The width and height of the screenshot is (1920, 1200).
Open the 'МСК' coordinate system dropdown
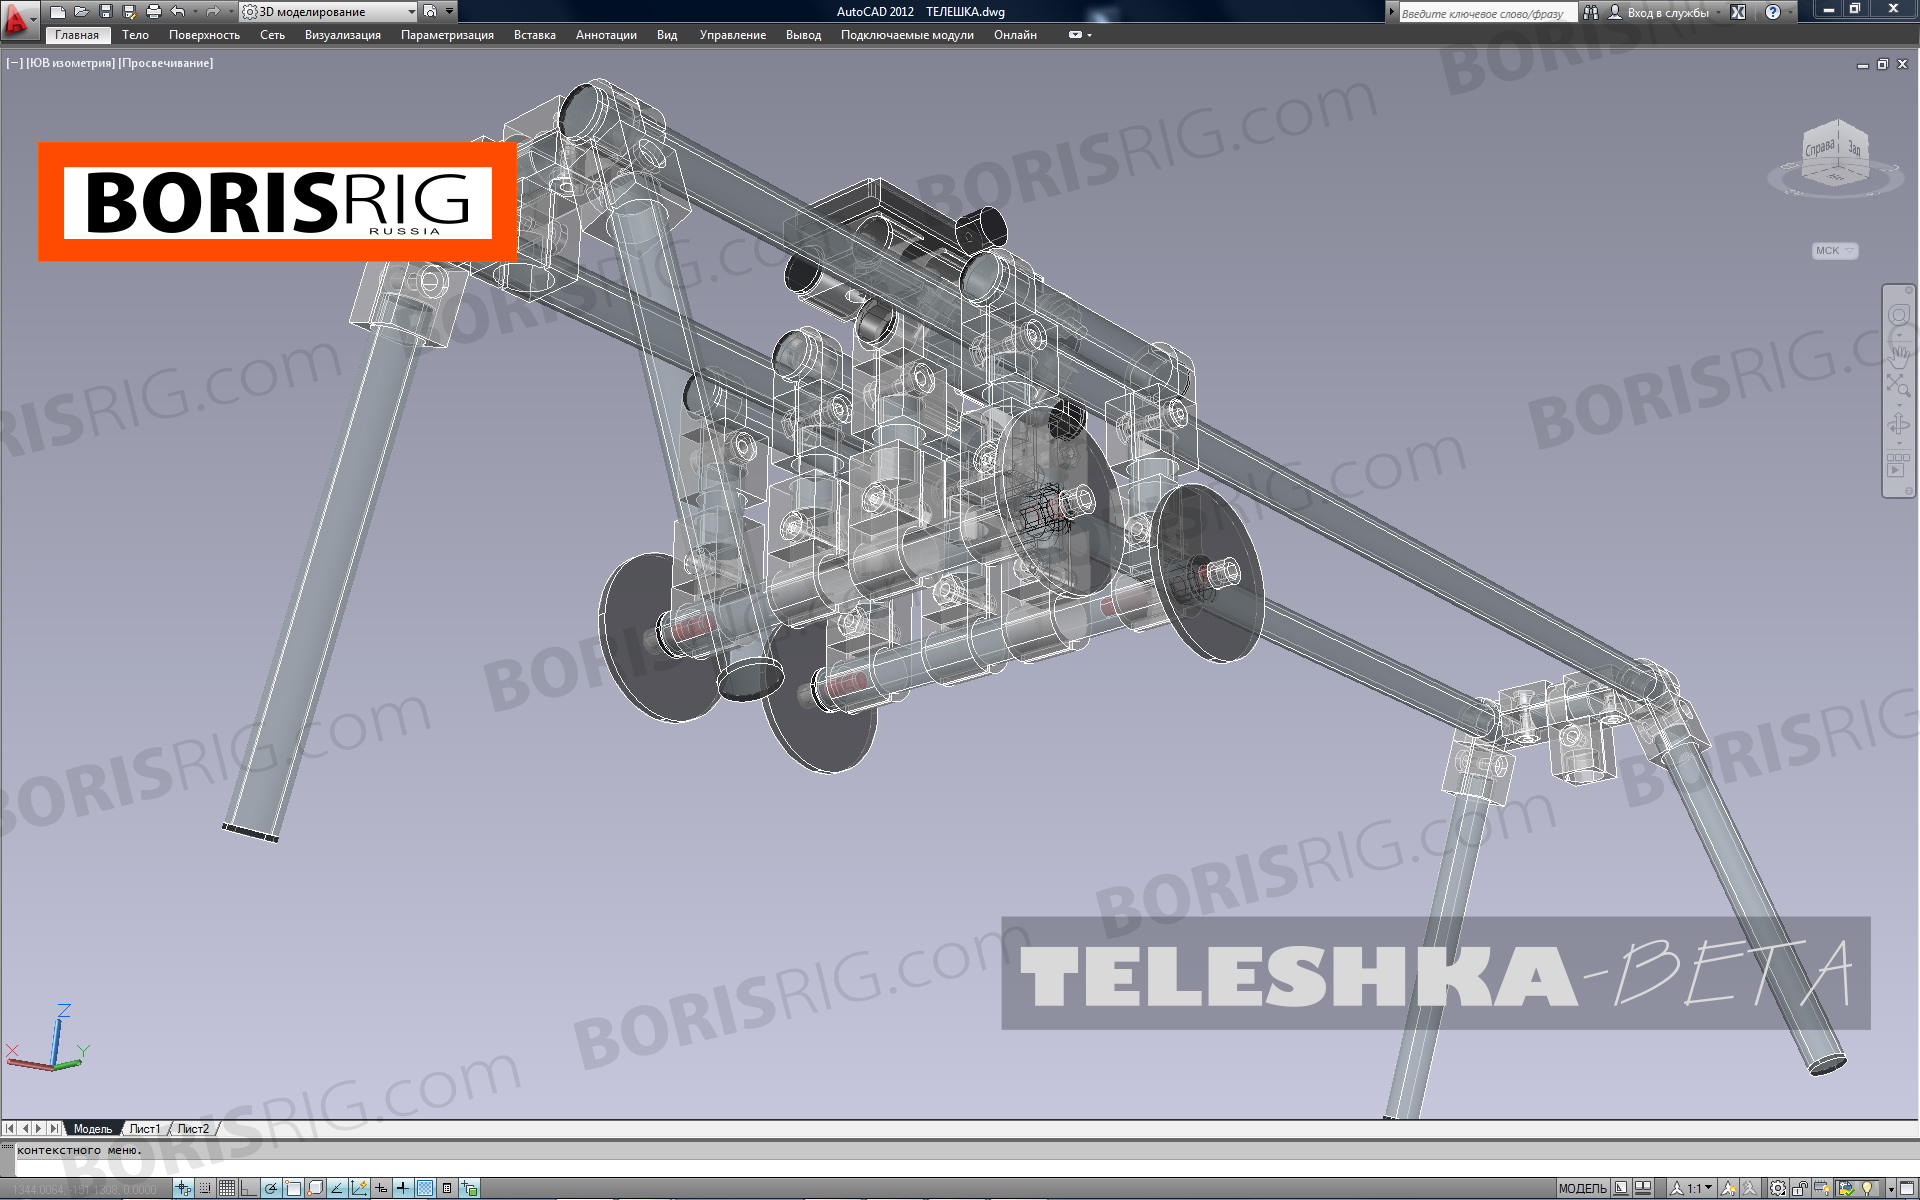point(1835,251)
